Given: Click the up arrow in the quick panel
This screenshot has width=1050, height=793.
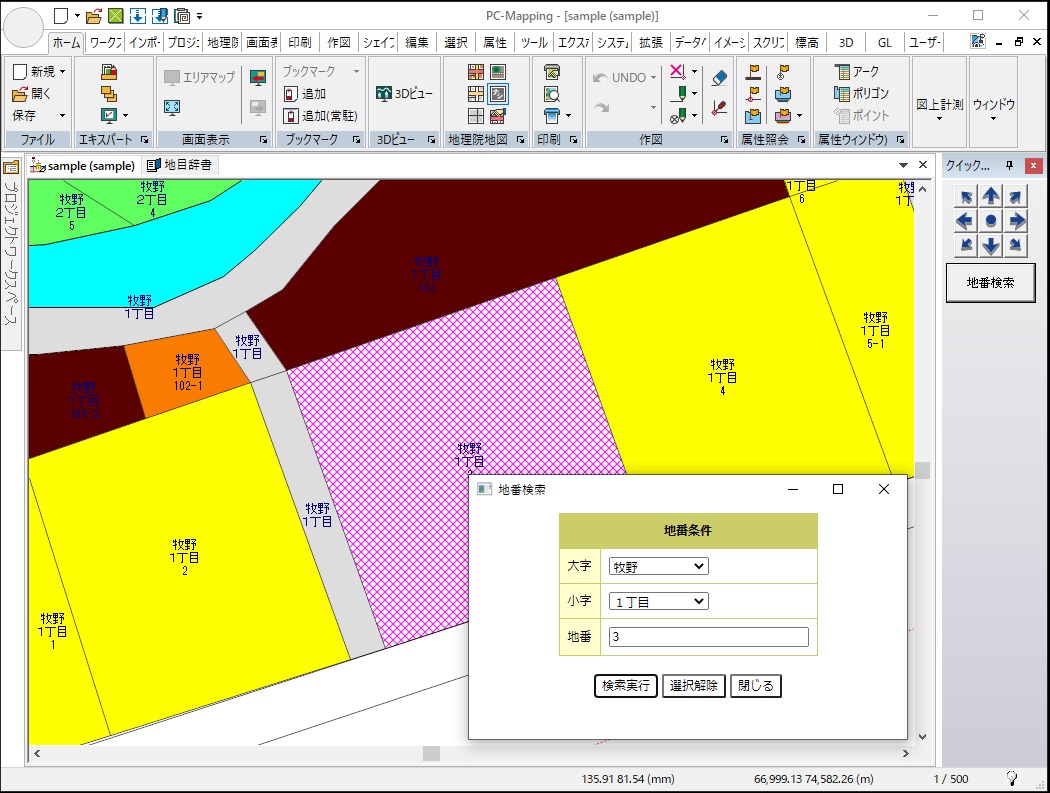Looking at the screenshot, I should 991,196.
